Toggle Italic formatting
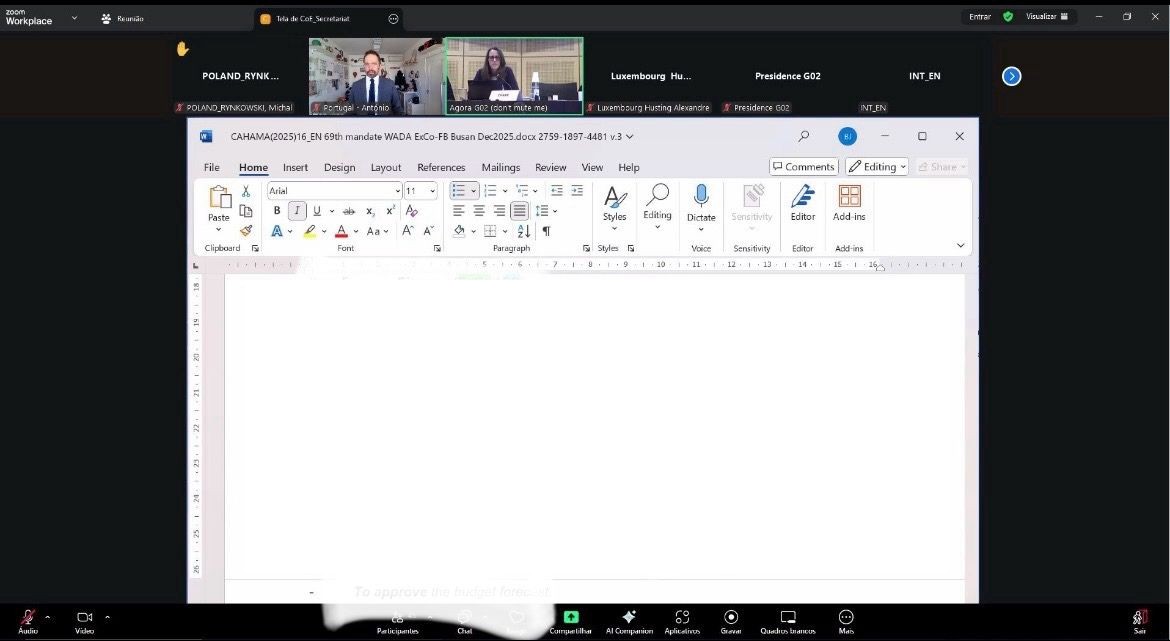 [x=297, y=211]
